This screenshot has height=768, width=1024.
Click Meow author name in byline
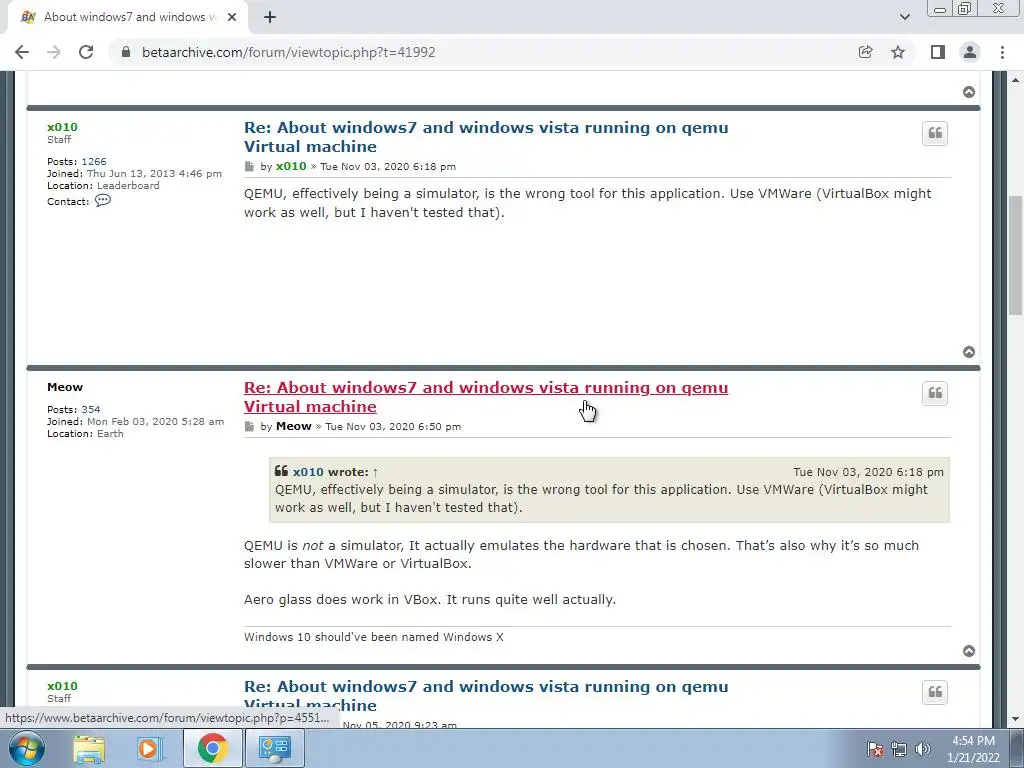pos(293,426)
